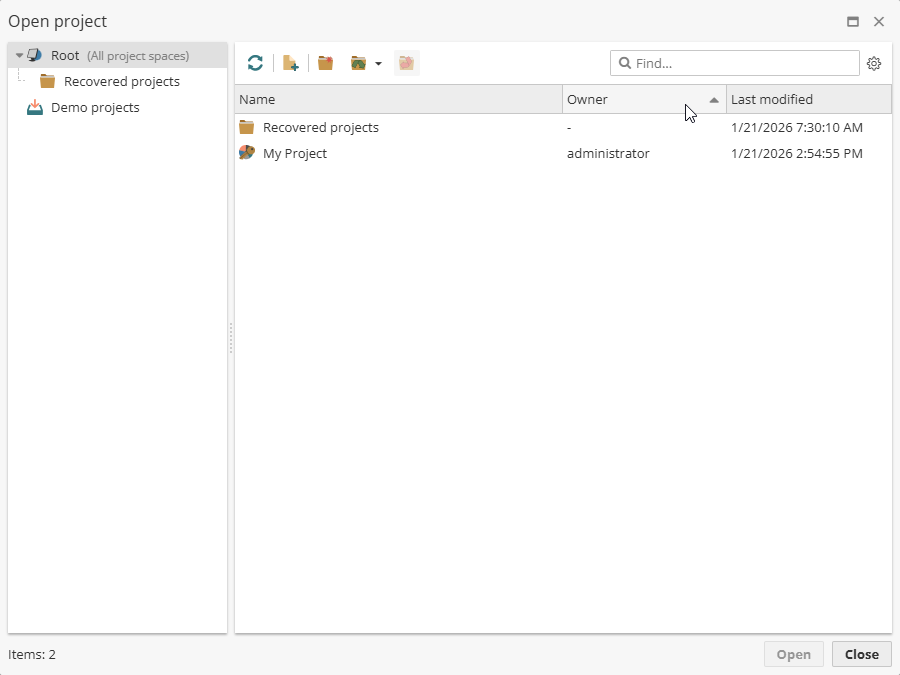
Task: Click the My Project pie-chart icon
Action: pyautogui.click(x=246, y=153)
